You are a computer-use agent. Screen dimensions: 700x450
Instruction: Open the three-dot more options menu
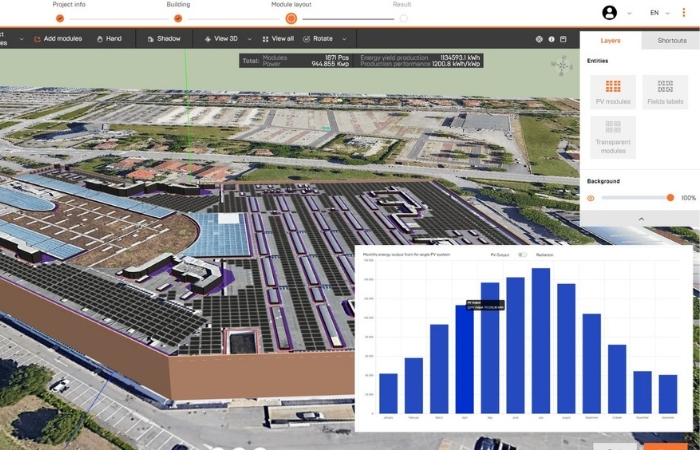point(684,13)
